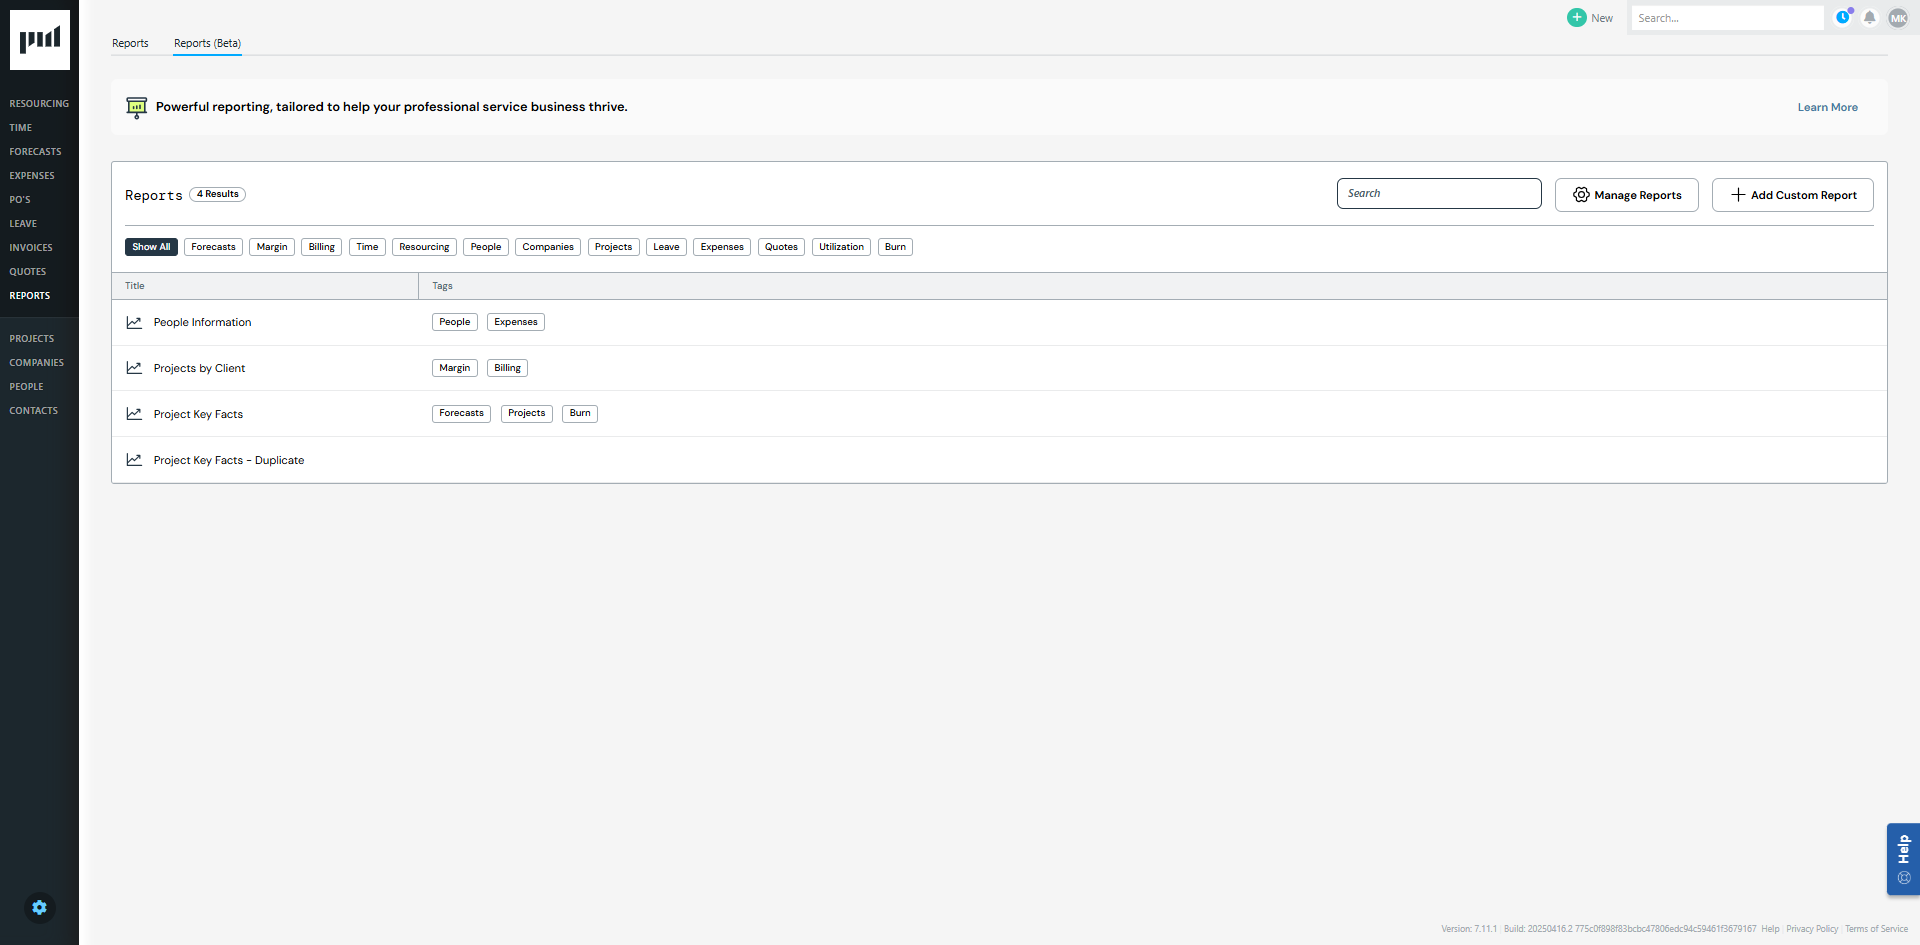Click the Projects by Client chart icon
This screenshot has width=1920, height=945.
point(134,368)
